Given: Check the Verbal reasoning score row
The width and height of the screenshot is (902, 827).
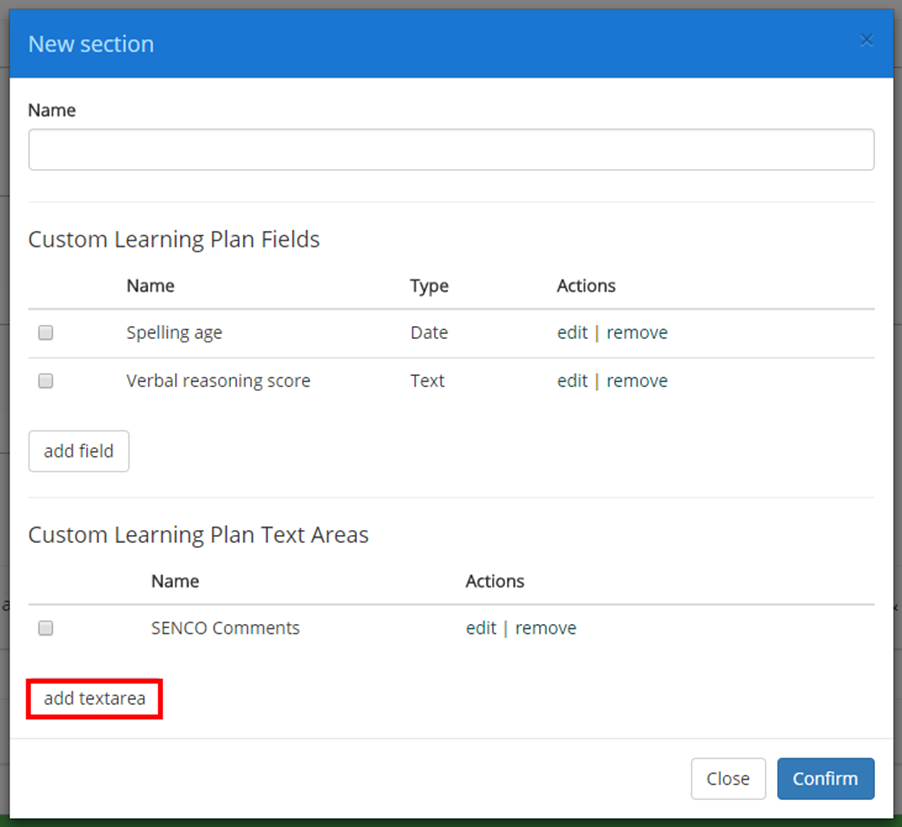Looking at the screenshot, I should coord(45,380).
